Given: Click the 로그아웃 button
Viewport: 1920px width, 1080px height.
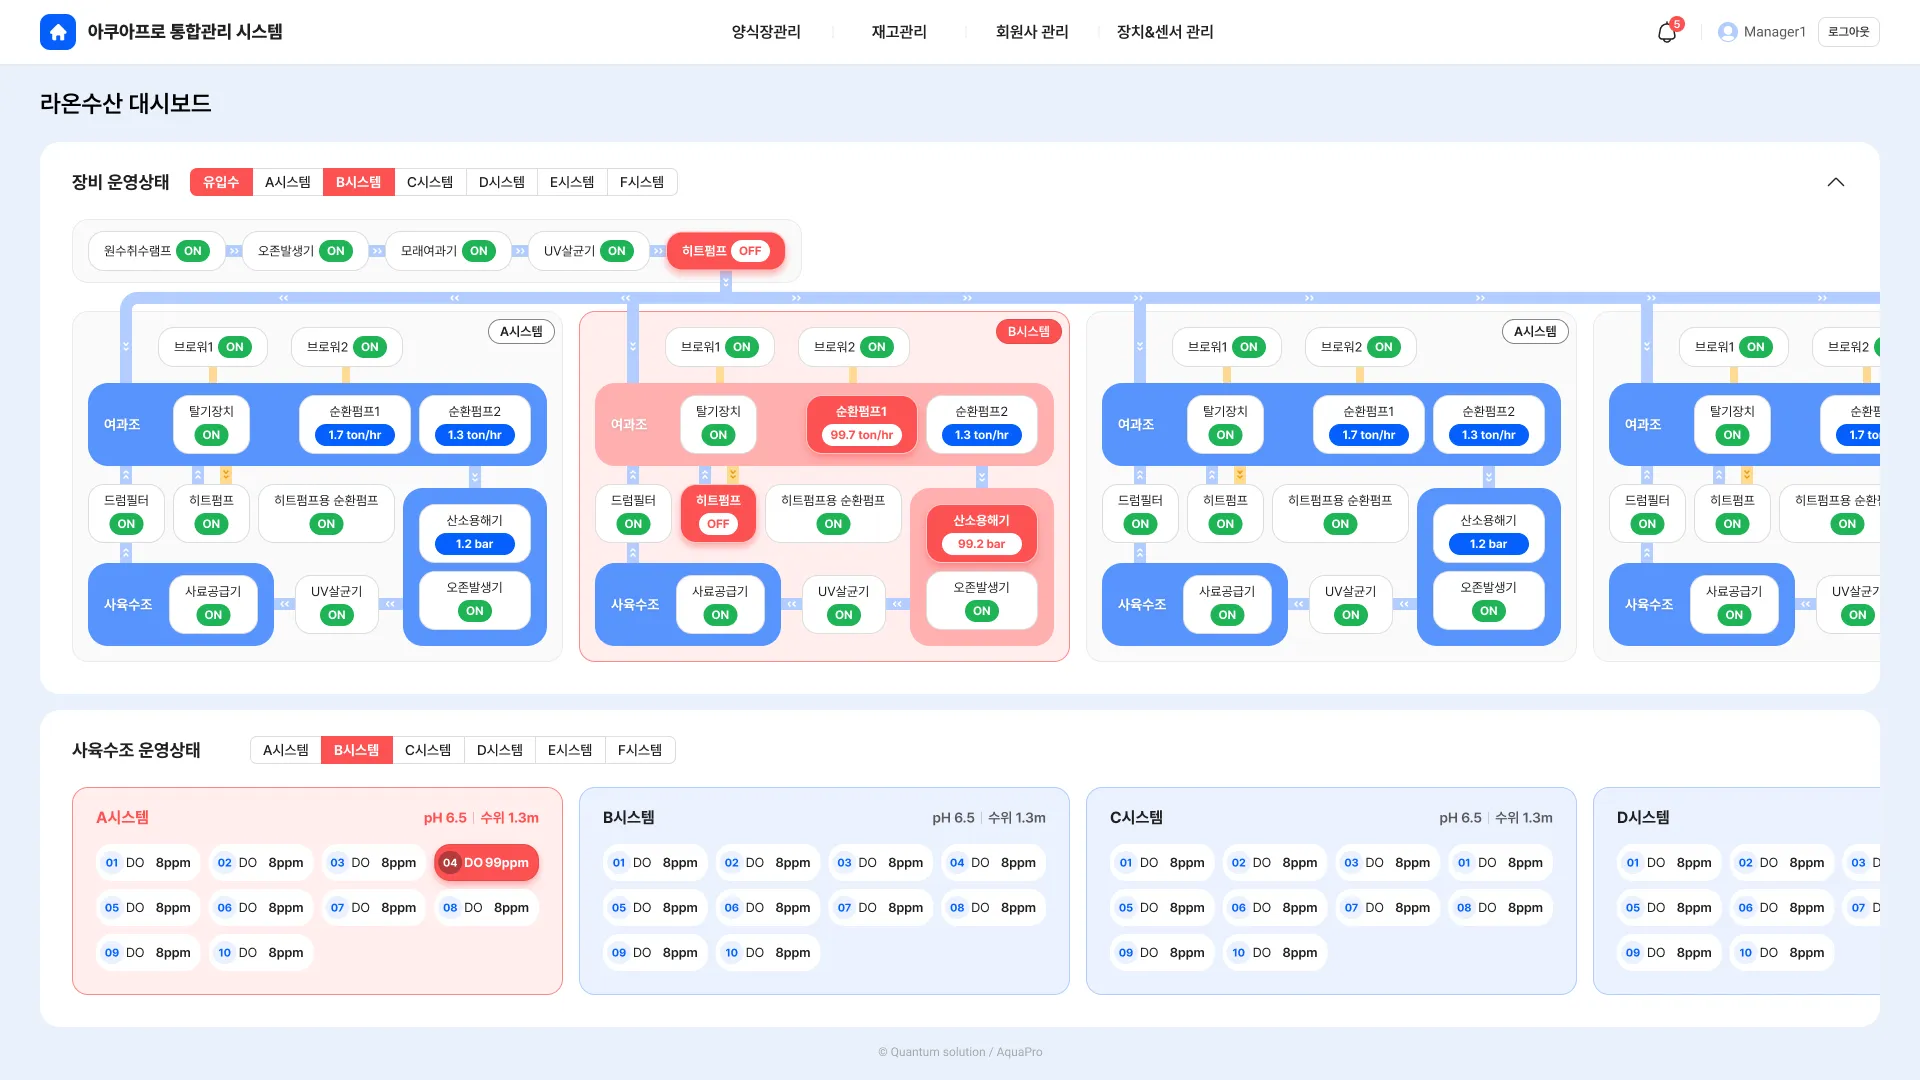Looking at the screenshot, I should [x=1848, y=32].
